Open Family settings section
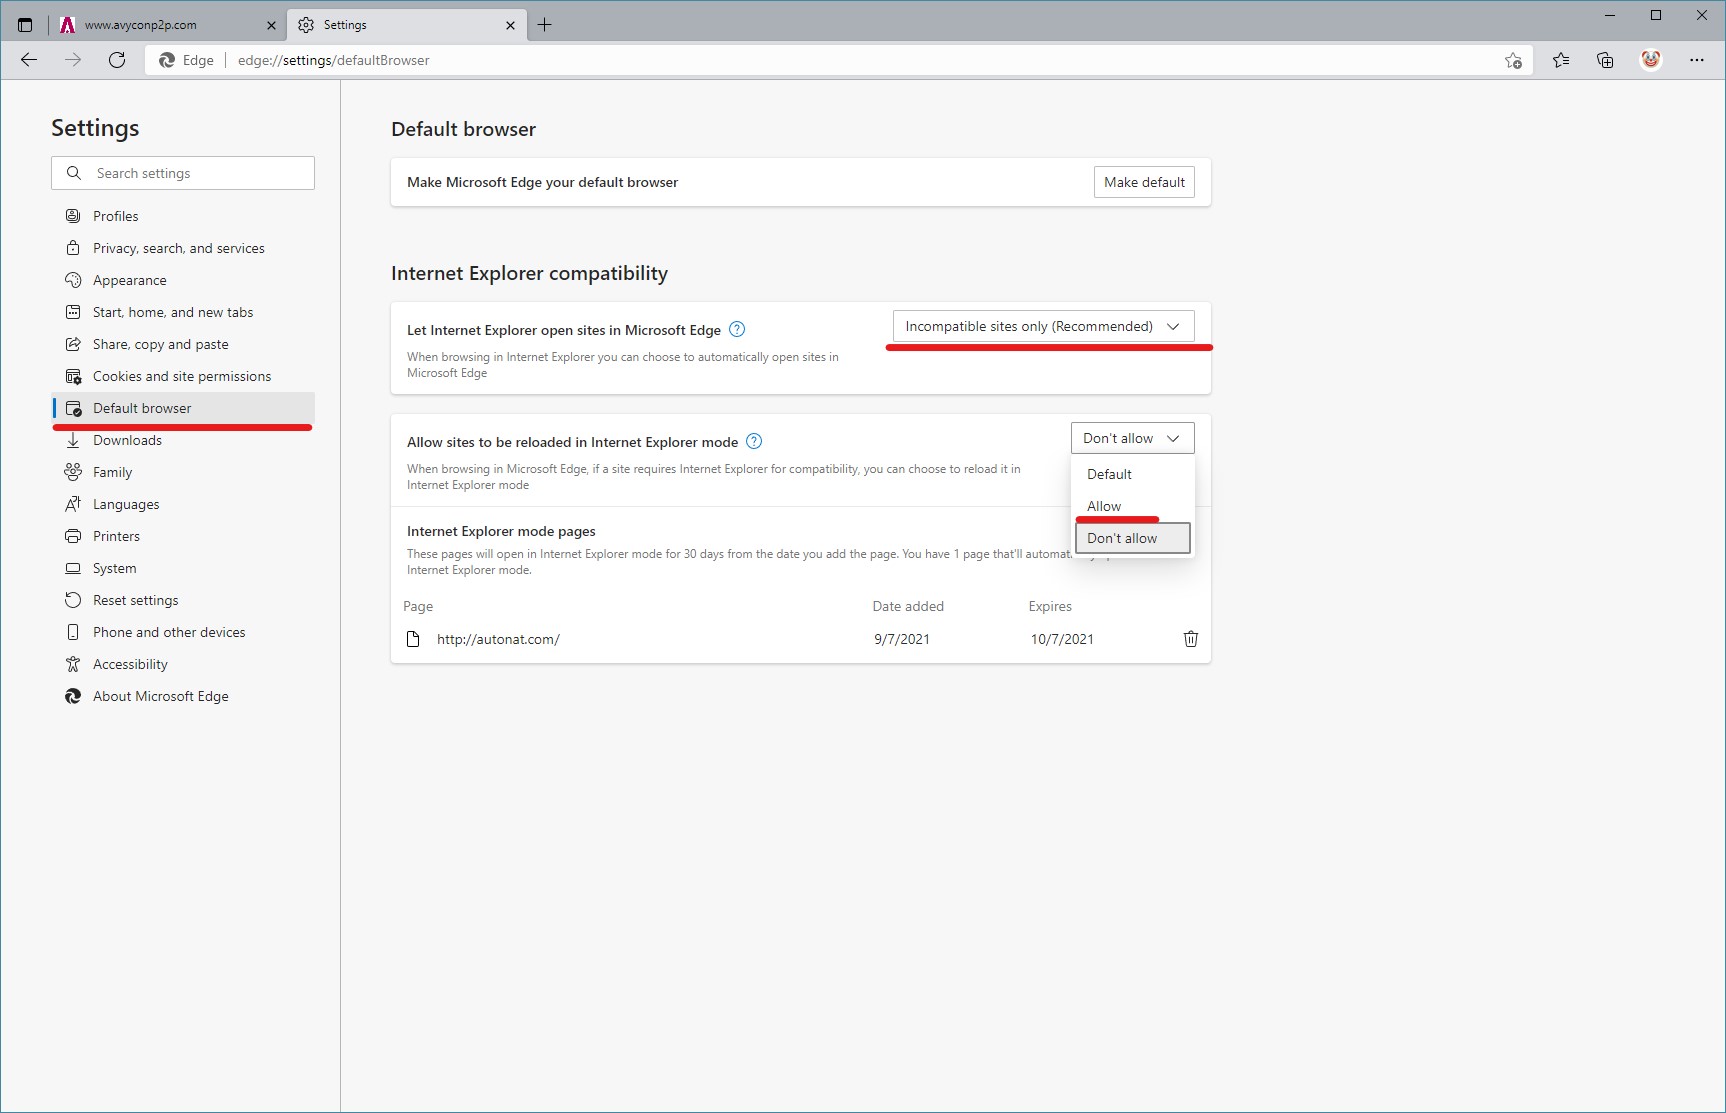The image size is (1726, 1113). coord(183,472)
